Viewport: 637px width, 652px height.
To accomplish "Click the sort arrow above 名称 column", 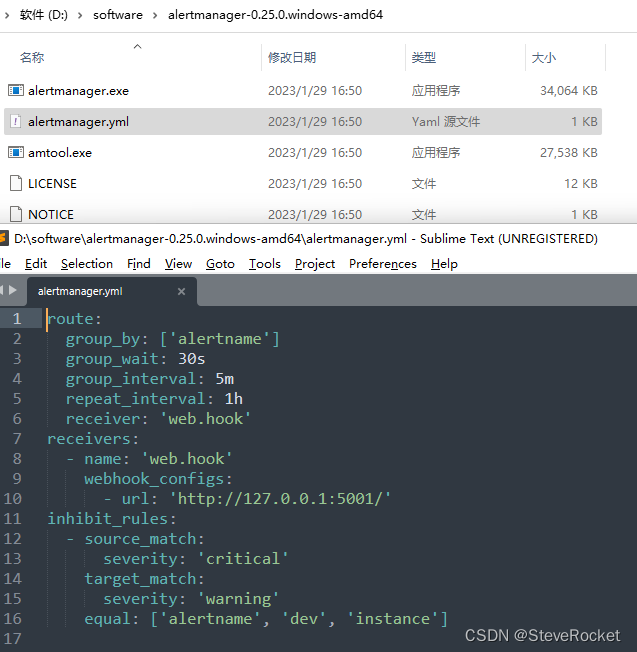I will (x=138, y=47).
